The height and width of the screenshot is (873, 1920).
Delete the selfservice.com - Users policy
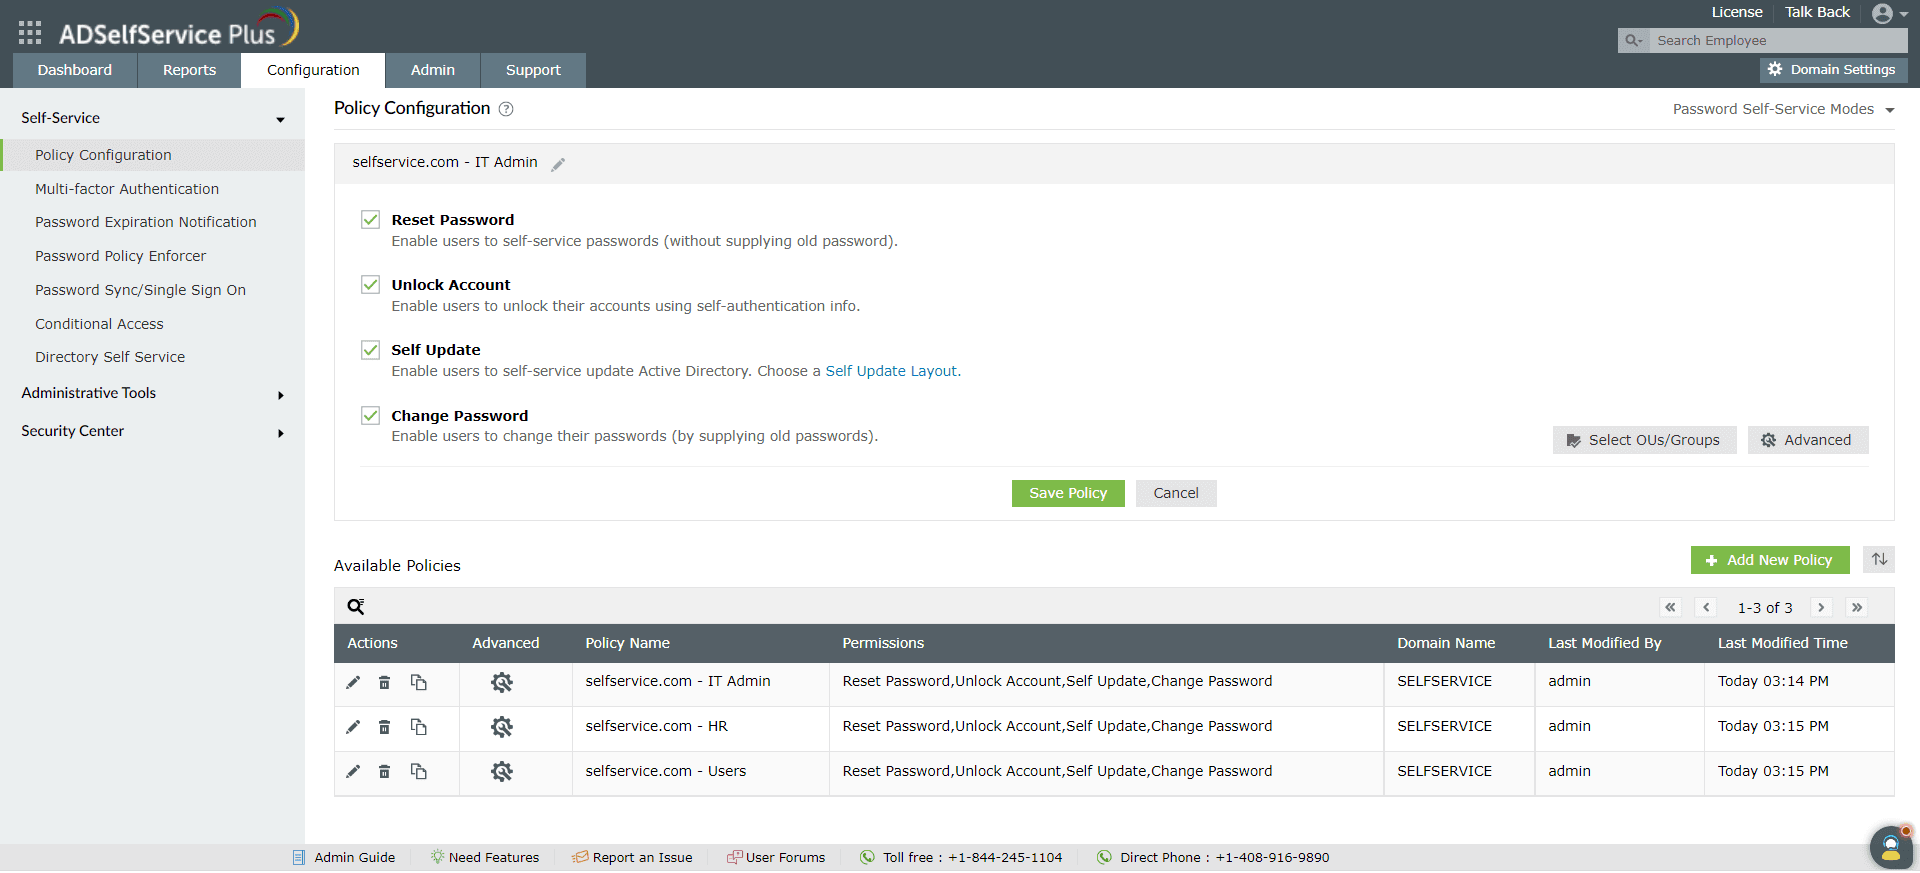click(x=385, y=772)
